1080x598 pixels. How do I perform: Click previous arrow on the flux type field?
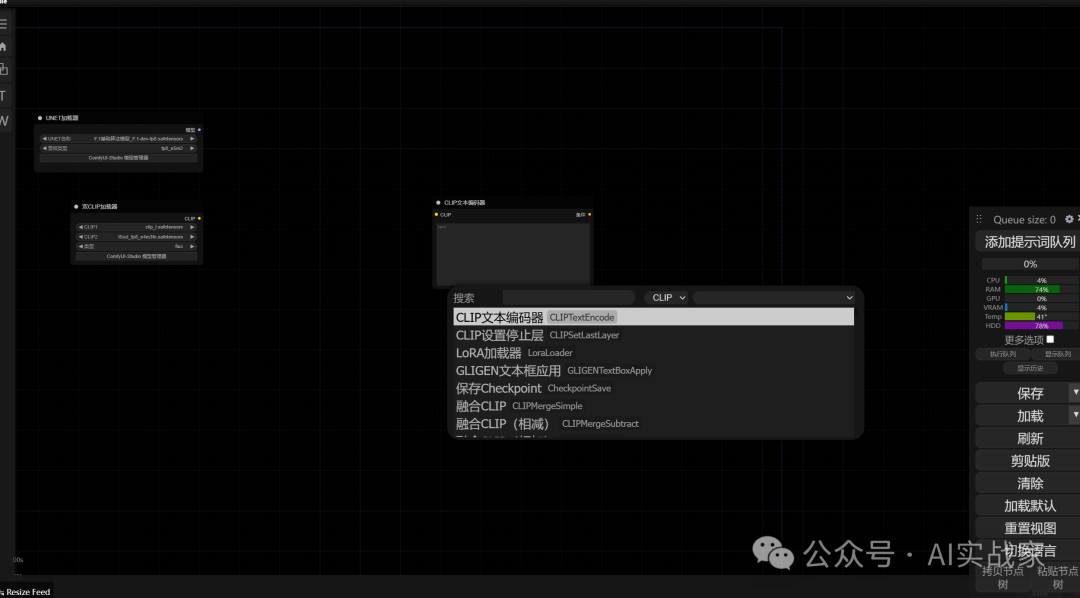point(81,246)
